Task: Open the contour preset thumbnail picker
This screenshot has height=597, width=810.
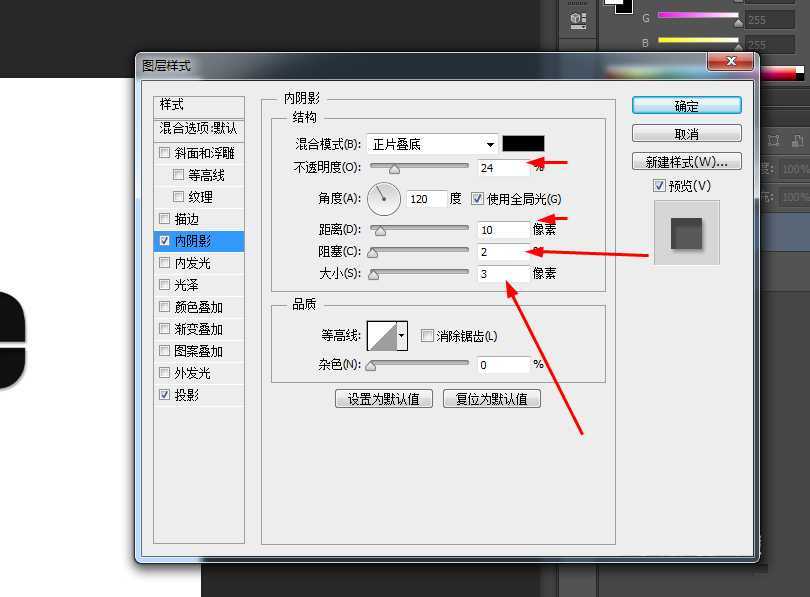Action: coord(383,335)
